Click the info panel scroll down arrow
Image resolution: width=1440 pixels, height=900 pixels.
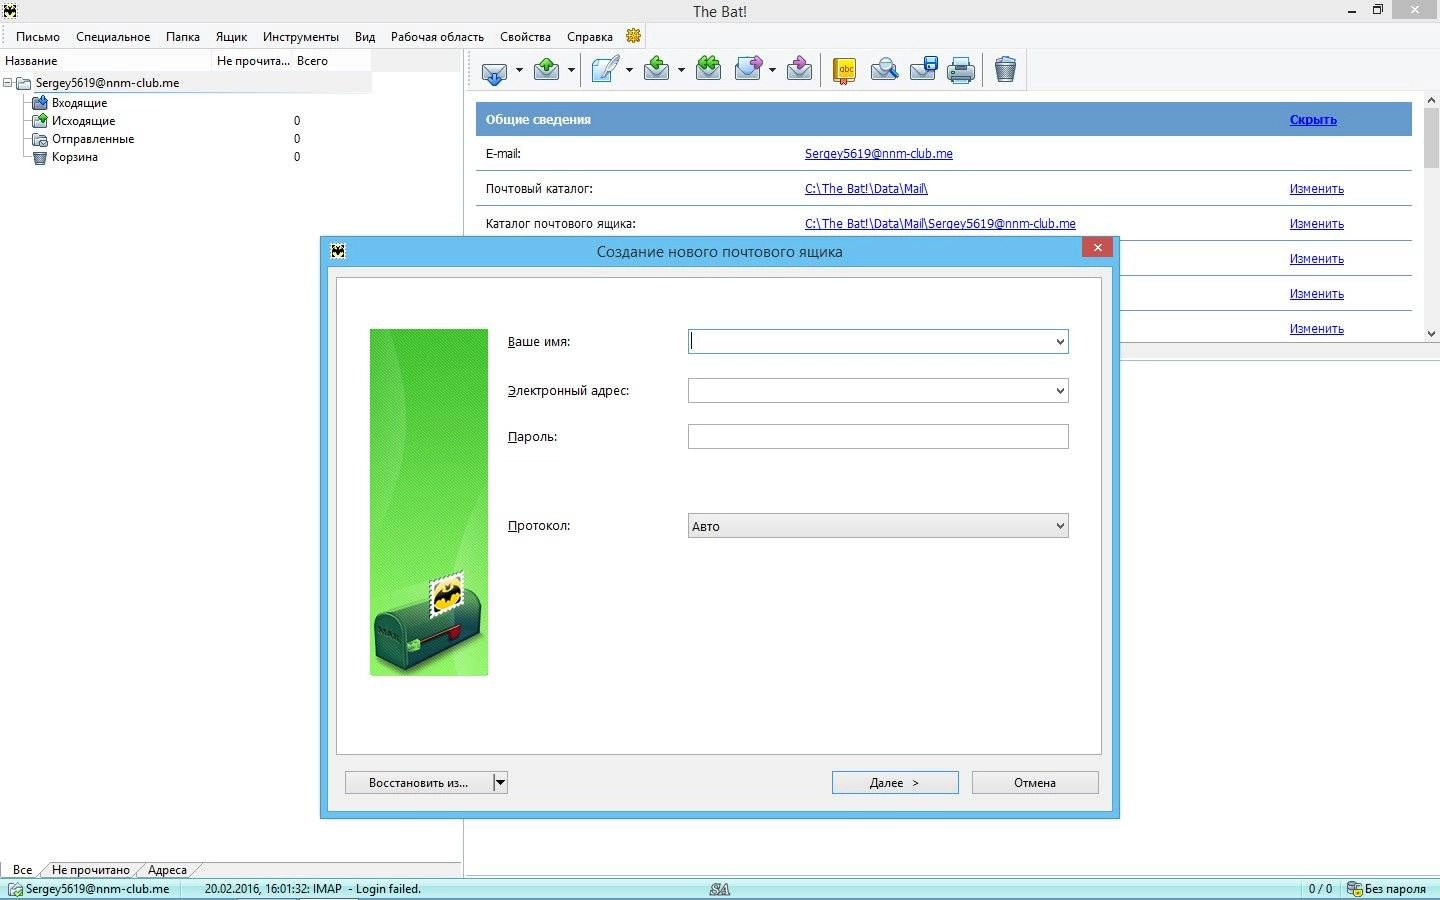pyautogui.click(x=1431, y=333)
